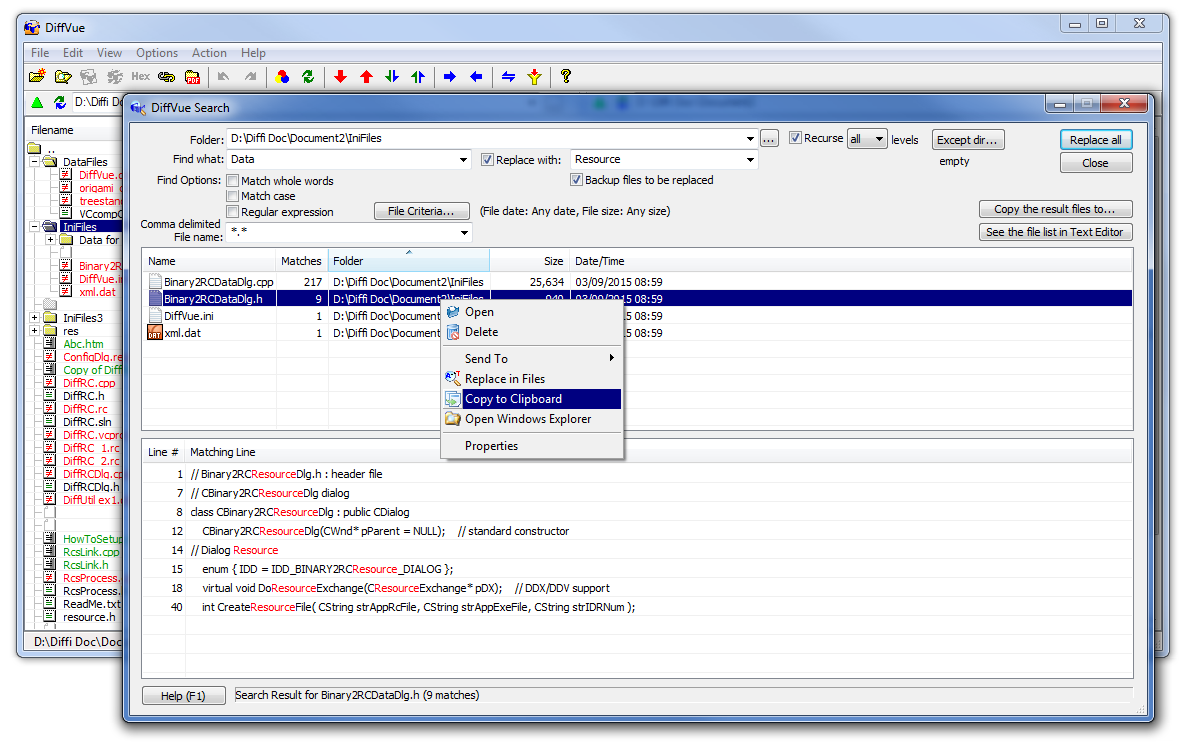
Task: Expand the IniFiles3 tree folder
Action: point(35,317)
